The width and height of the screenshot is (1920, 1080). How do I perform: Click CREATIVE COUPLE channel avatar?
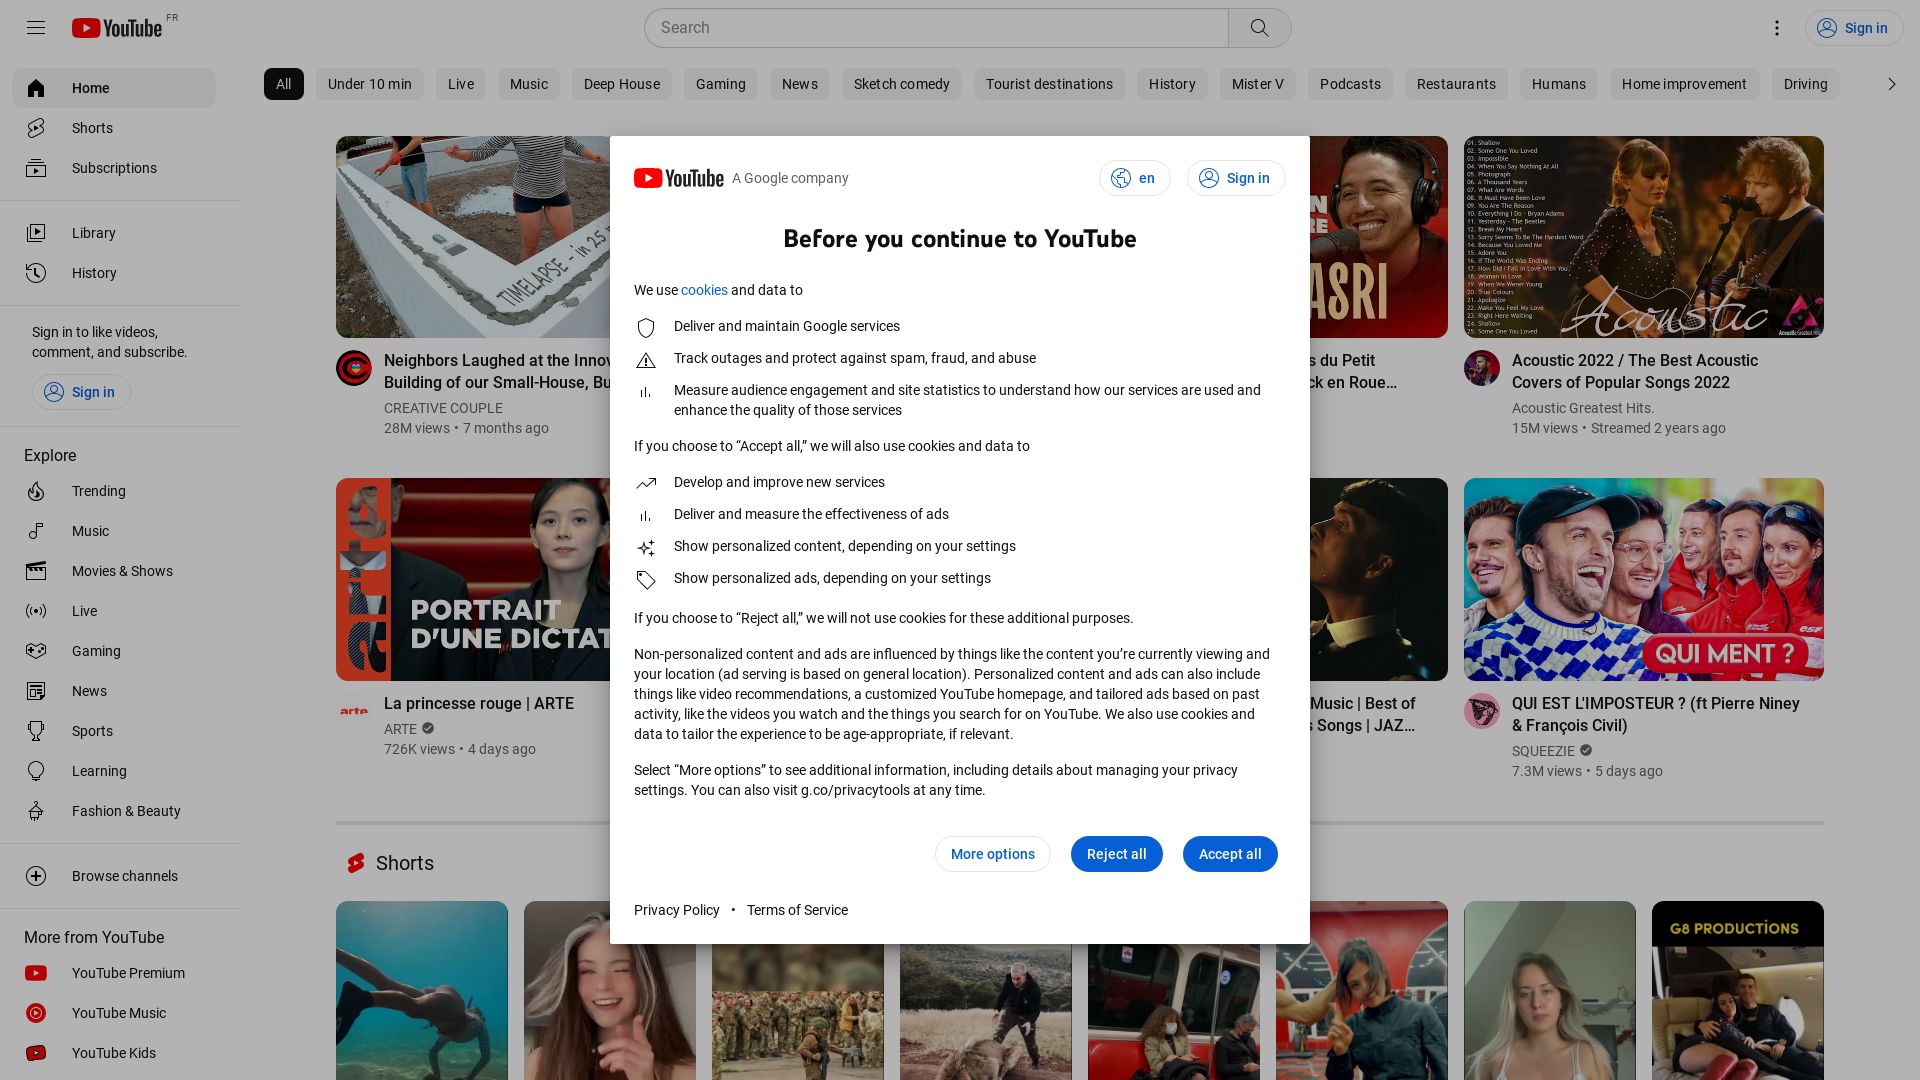[x=354, y=368]
